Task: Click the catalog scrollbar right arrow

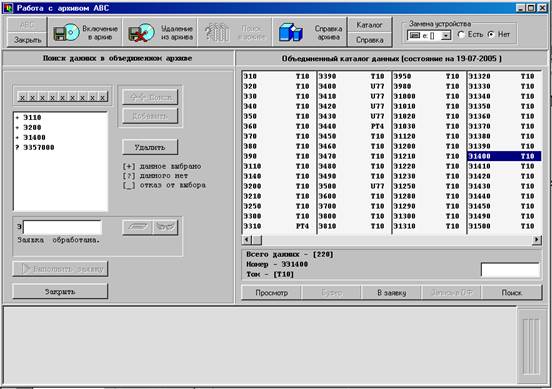Action: pyautogui.click(x=537, y=239)
